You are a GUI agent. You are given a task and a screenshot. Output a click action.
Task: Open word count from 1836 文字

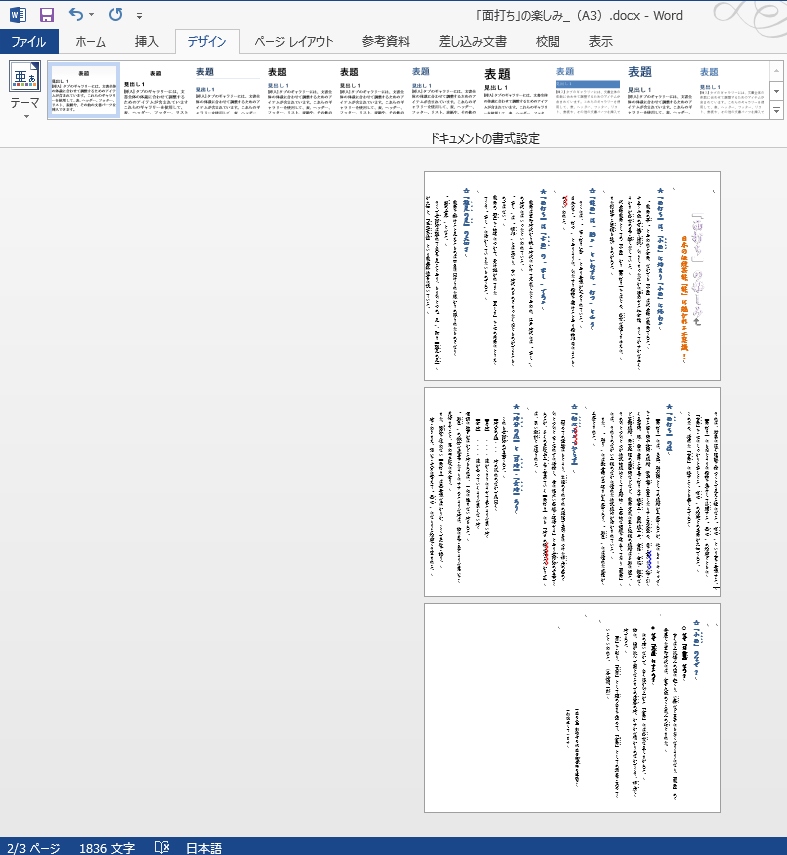pos(107,847)
